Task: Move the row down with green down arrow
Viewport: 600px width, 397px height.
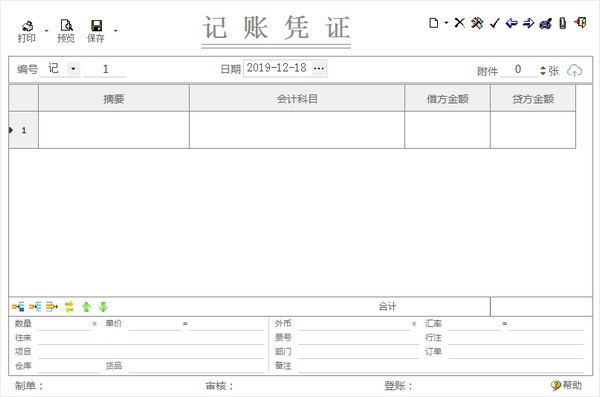Action: coord(103,307)
